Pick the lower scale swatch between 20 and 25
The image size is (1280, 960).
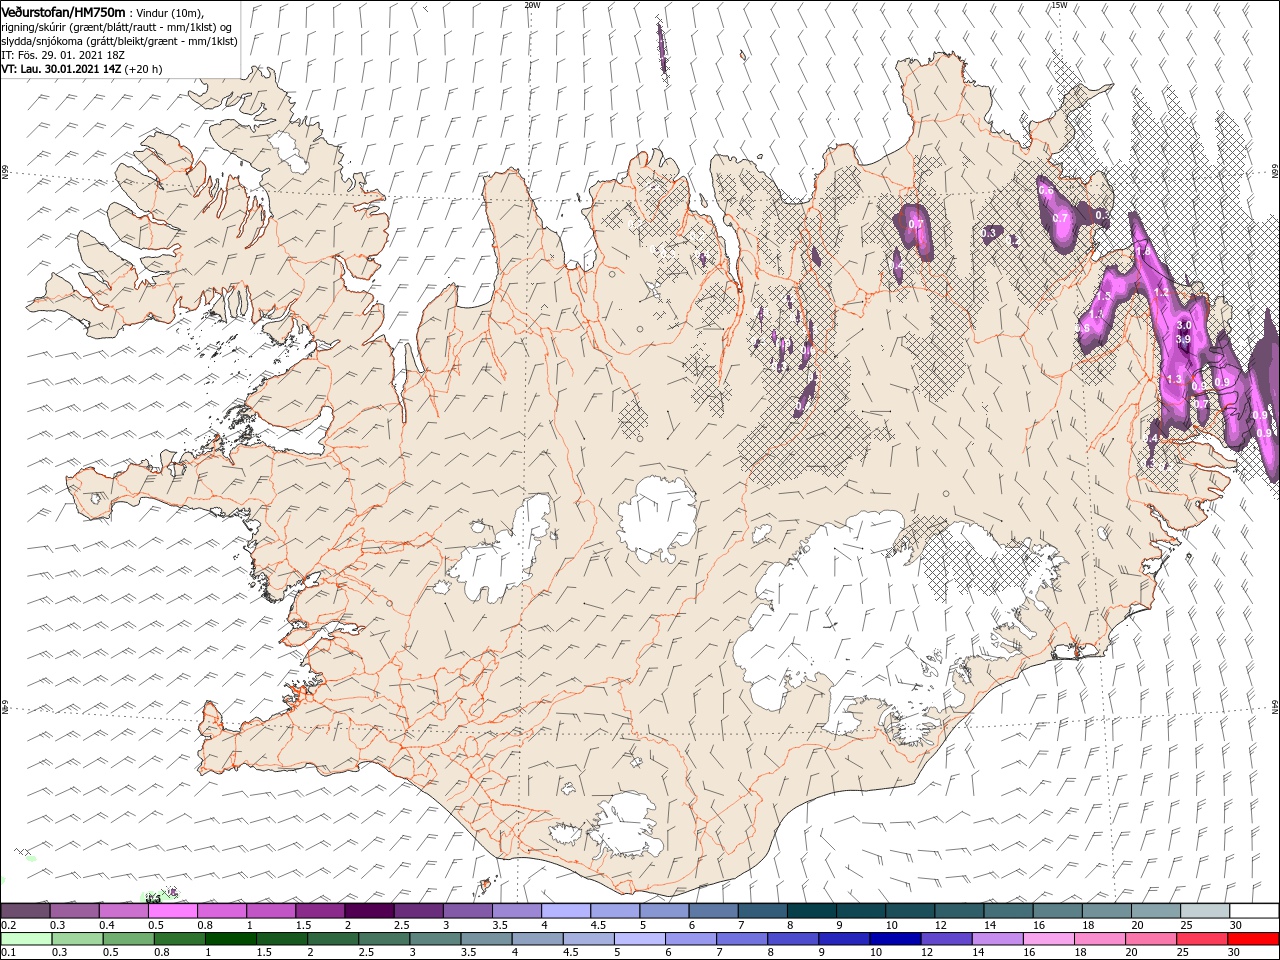coord(1152,939)
